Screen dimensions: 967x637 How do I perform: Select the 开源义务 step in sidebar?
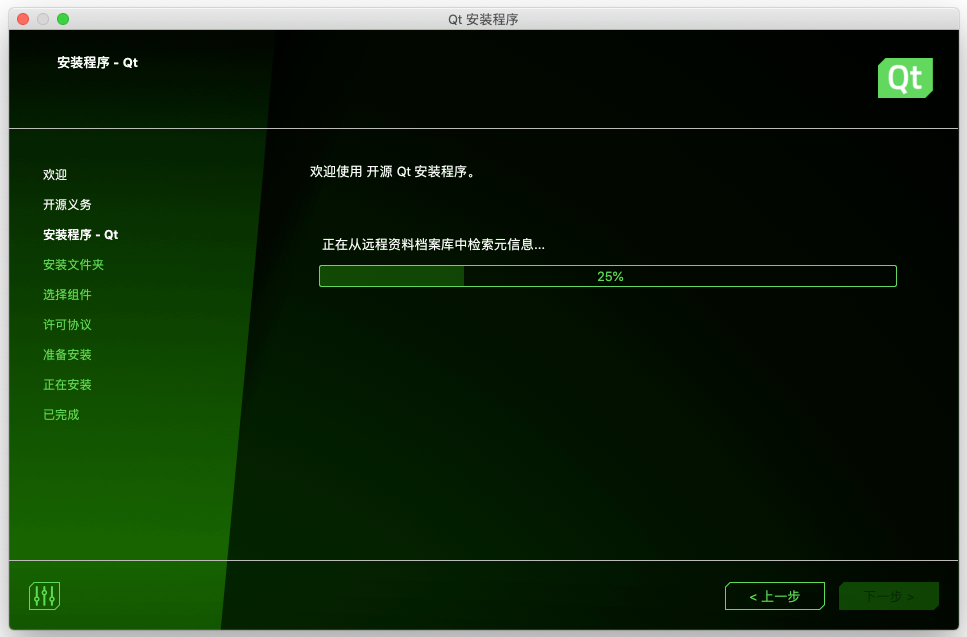pos(67,205)
